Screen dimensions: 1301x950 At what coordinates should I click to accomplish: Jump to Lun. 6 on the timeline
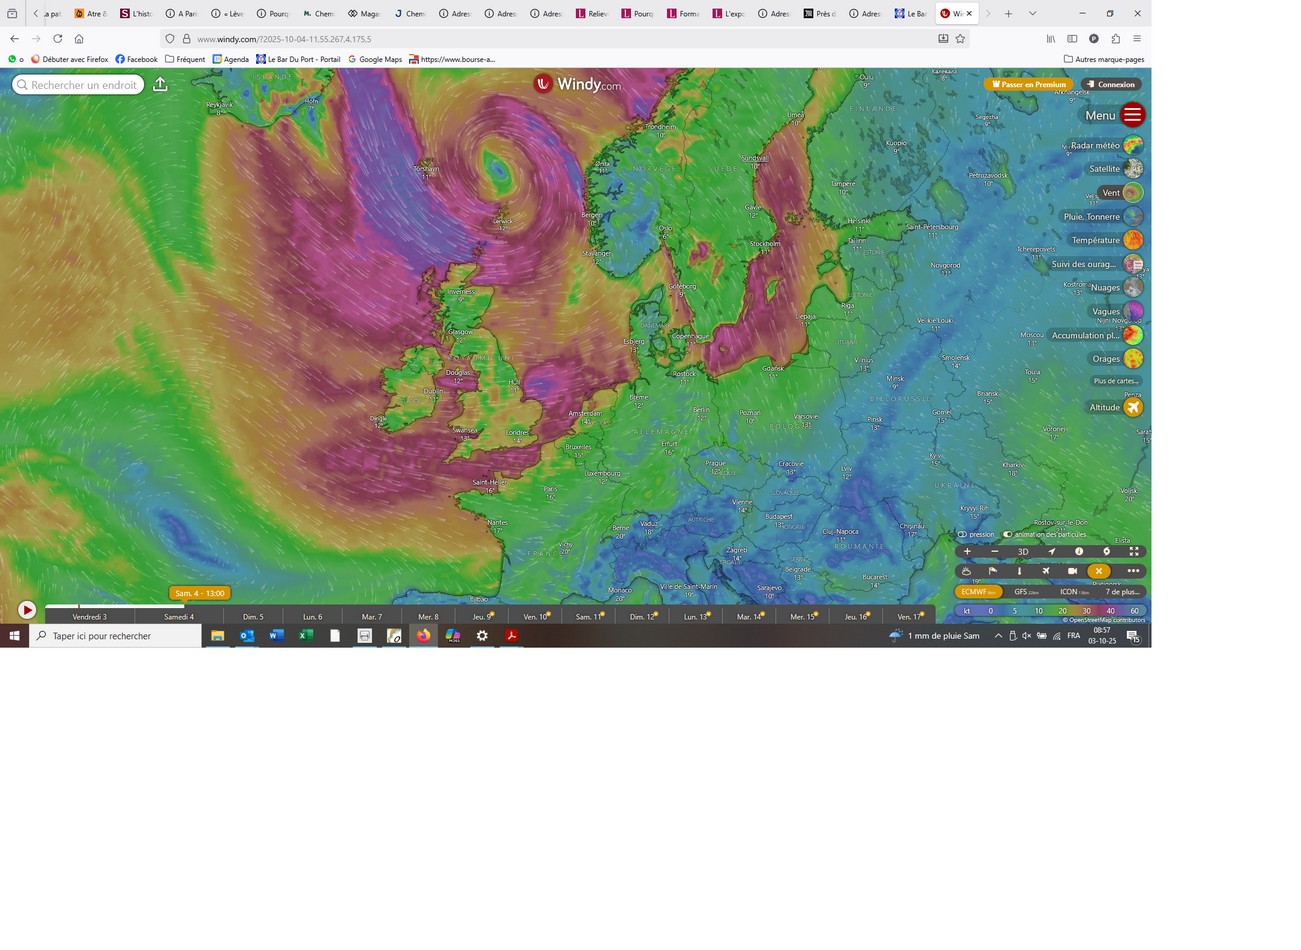313,616
